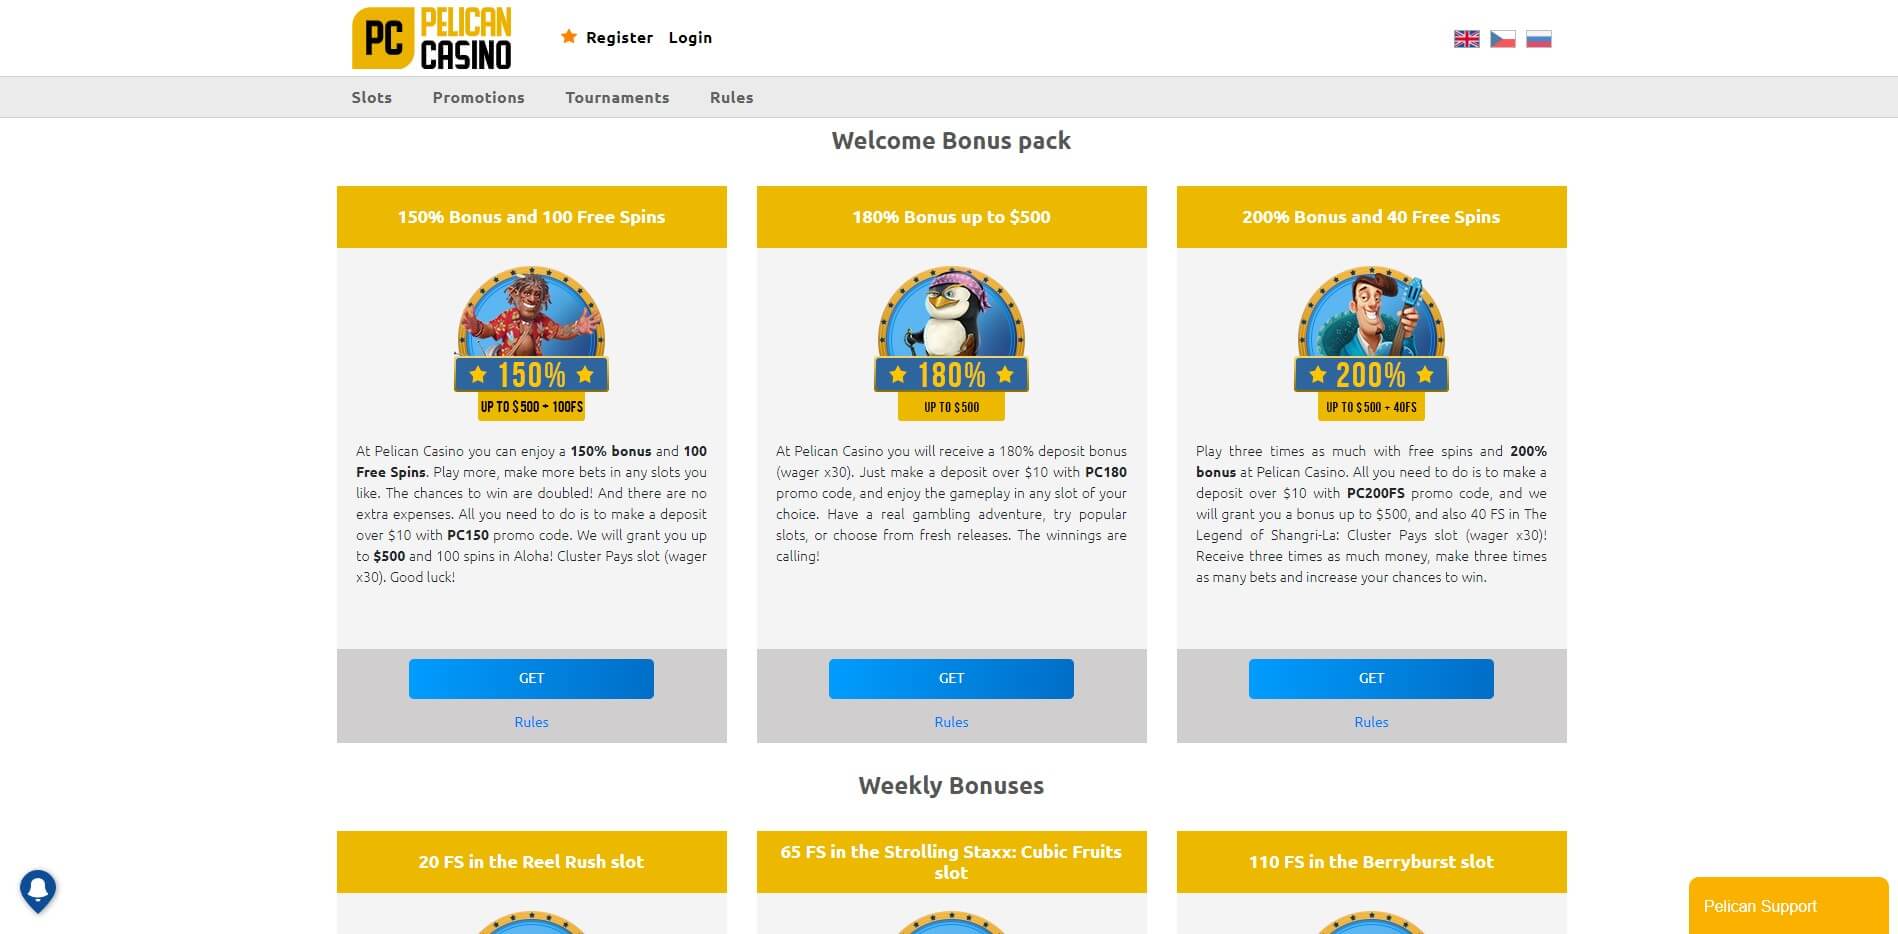Open the Tournaments menu item
Image resolution: width=1898 pixels, height=934 pixels.
pyautogui.click(x=617, y=97)
